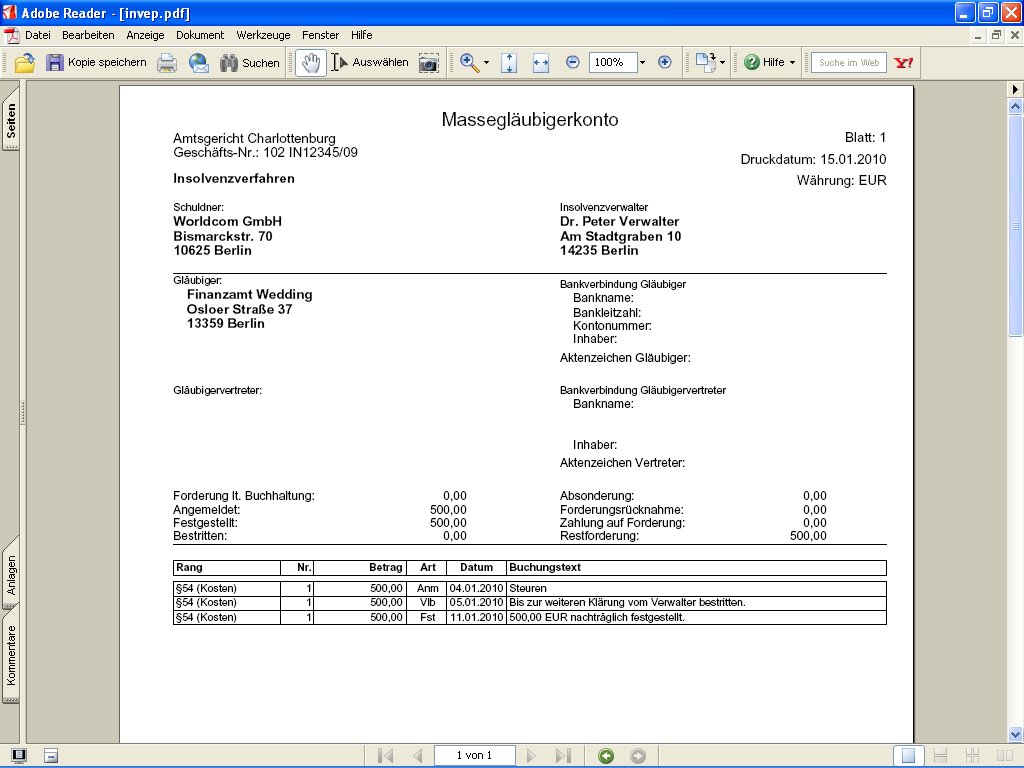This screenshot has height=768, width=1024.
Task: Click the right pane expand arrow
Action: pyautogui.click(x=1016, y=89)
